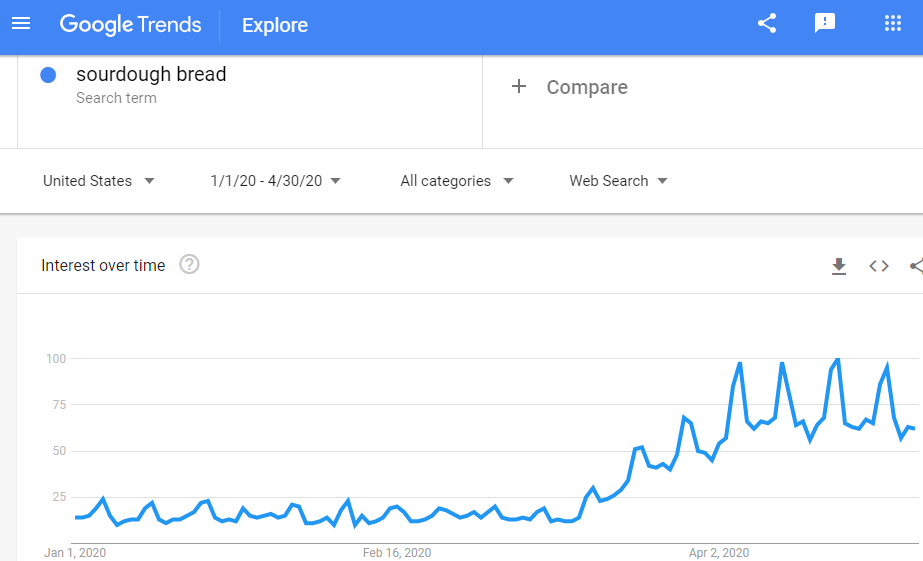The width and height of the screenshot is (923, 561).
Task: Edit the sourdough bread search term
Action: tap(151, 75)
